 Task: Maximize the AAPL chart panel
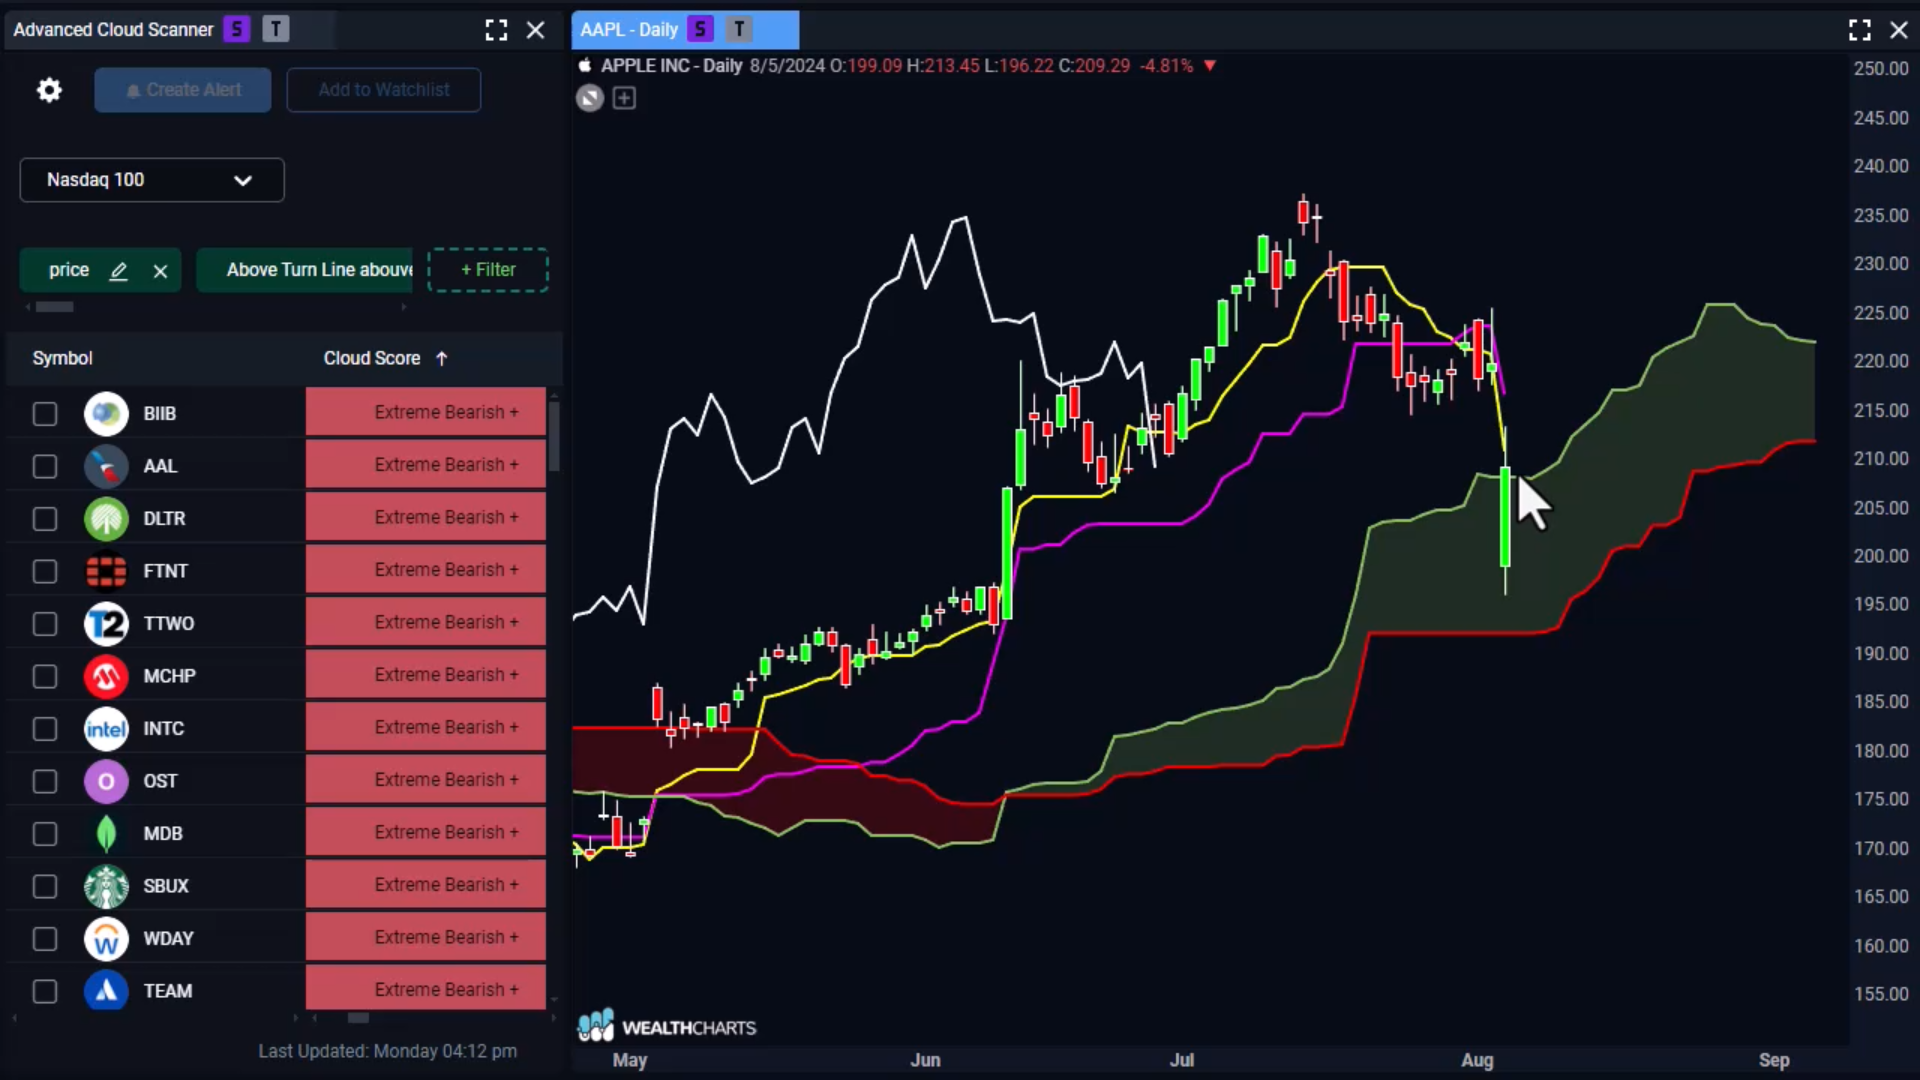(1859, 30)
